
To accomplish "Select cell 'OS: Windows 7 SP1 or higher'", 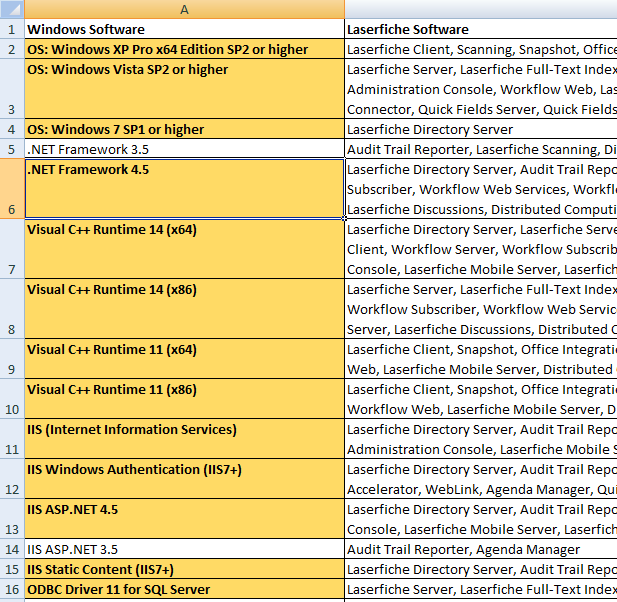I will click(185, 129).
